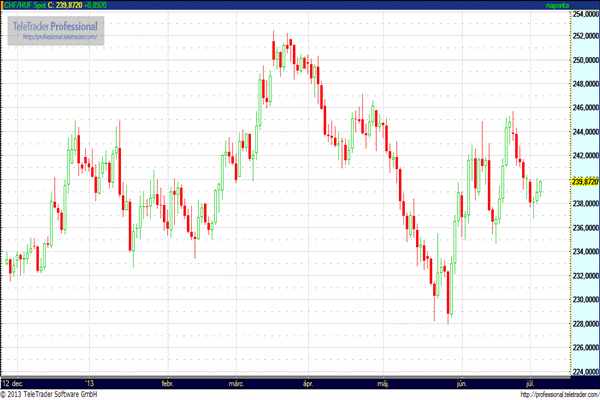Click the CHF/HUF Spot symbol label
This screenshot has width=600, height=400.
26,6
